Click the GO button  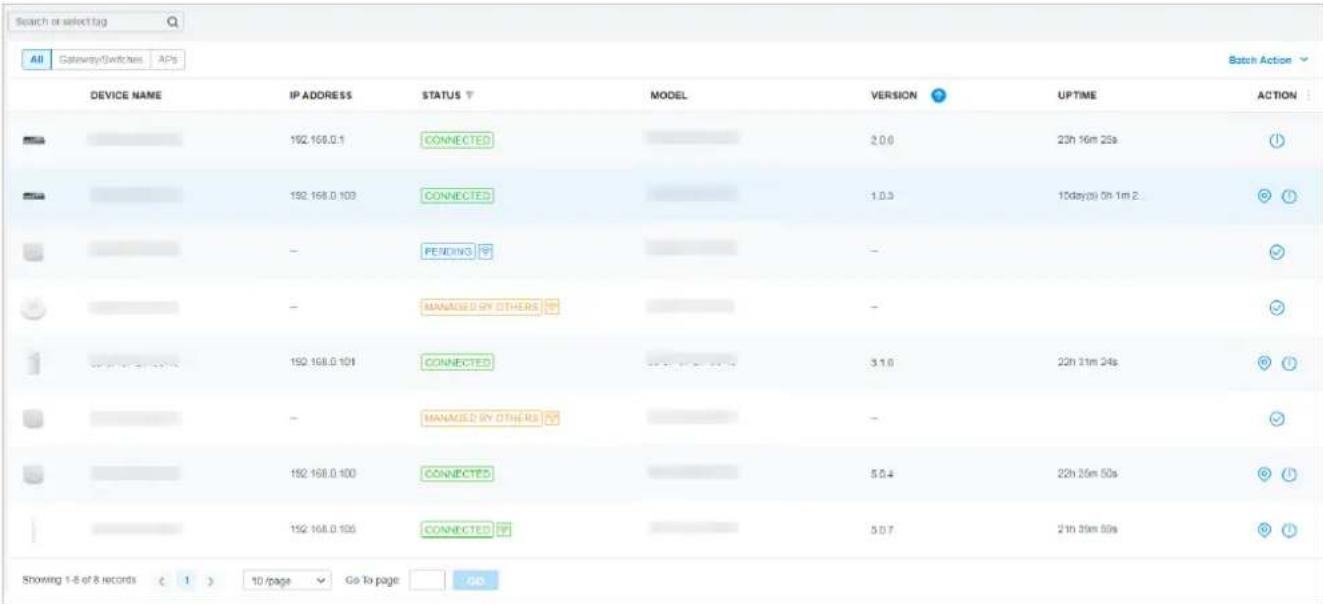475,580
